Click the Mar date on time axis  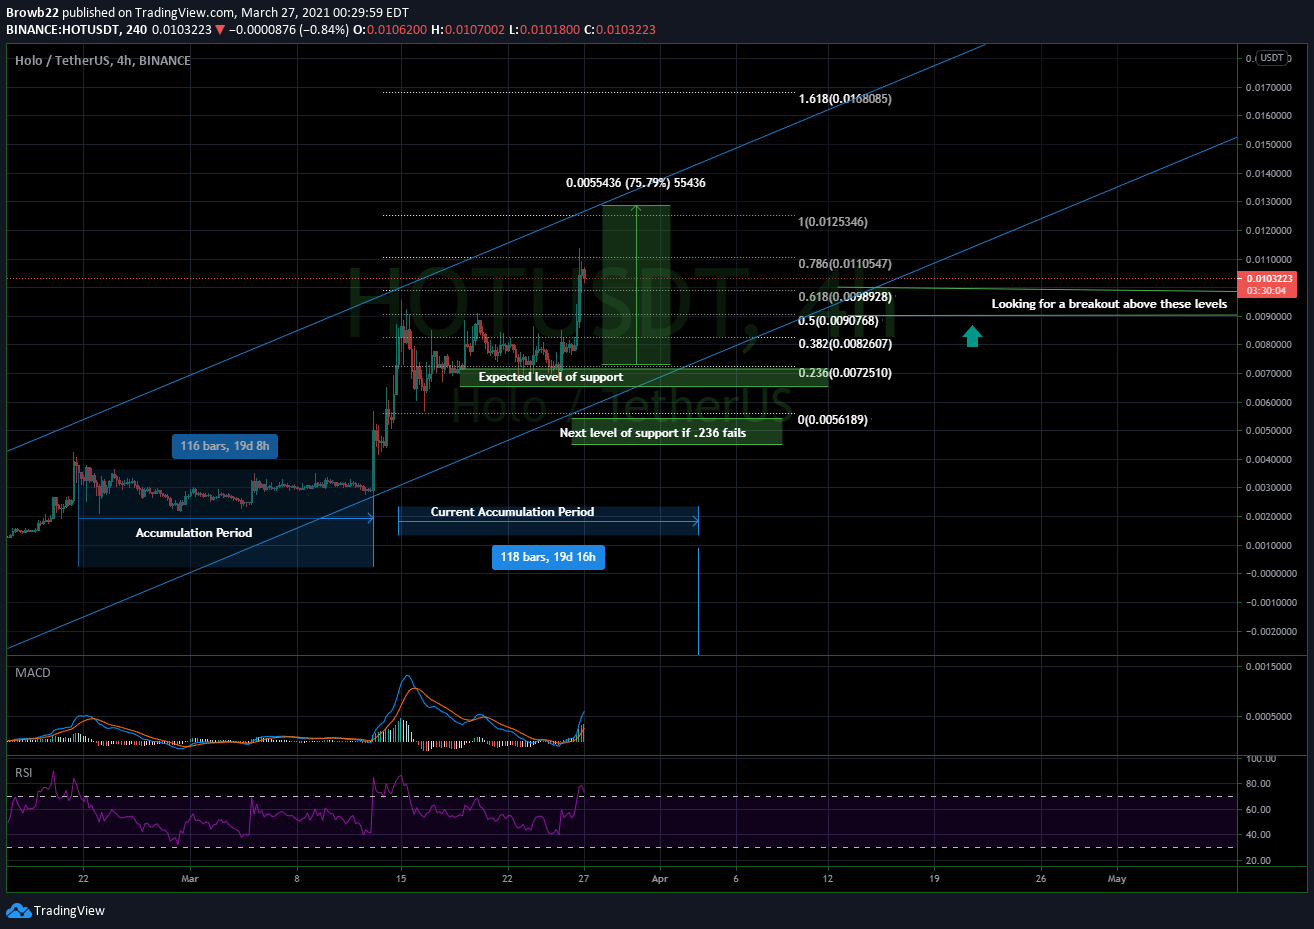point(190,879)
